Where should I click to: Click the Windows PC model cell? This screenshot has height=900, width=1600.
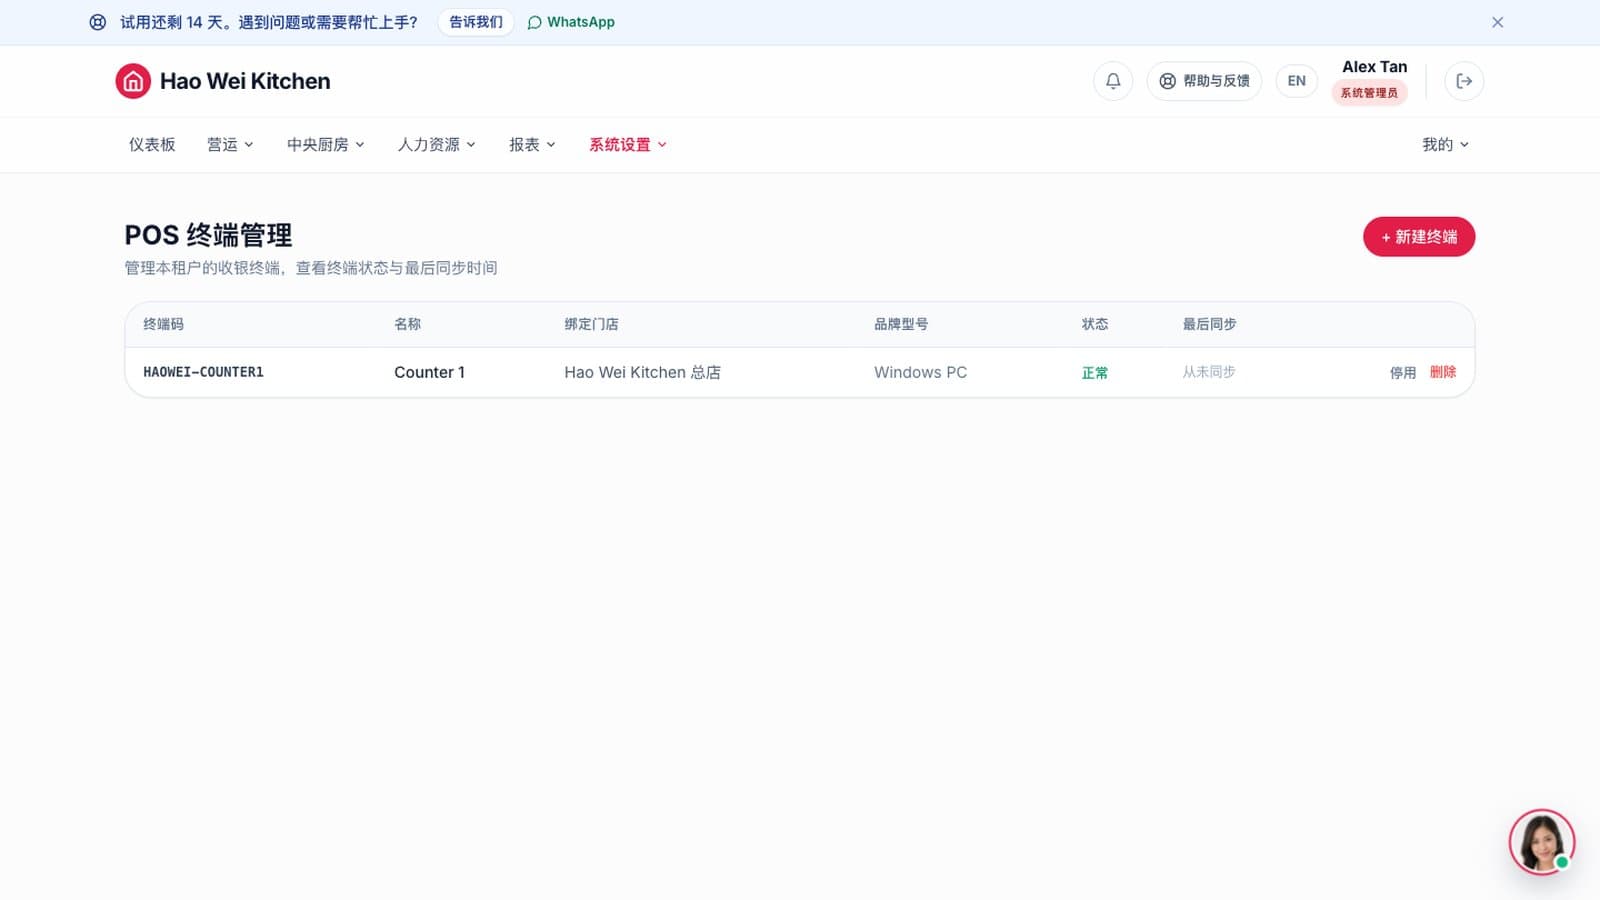[920, 372]
